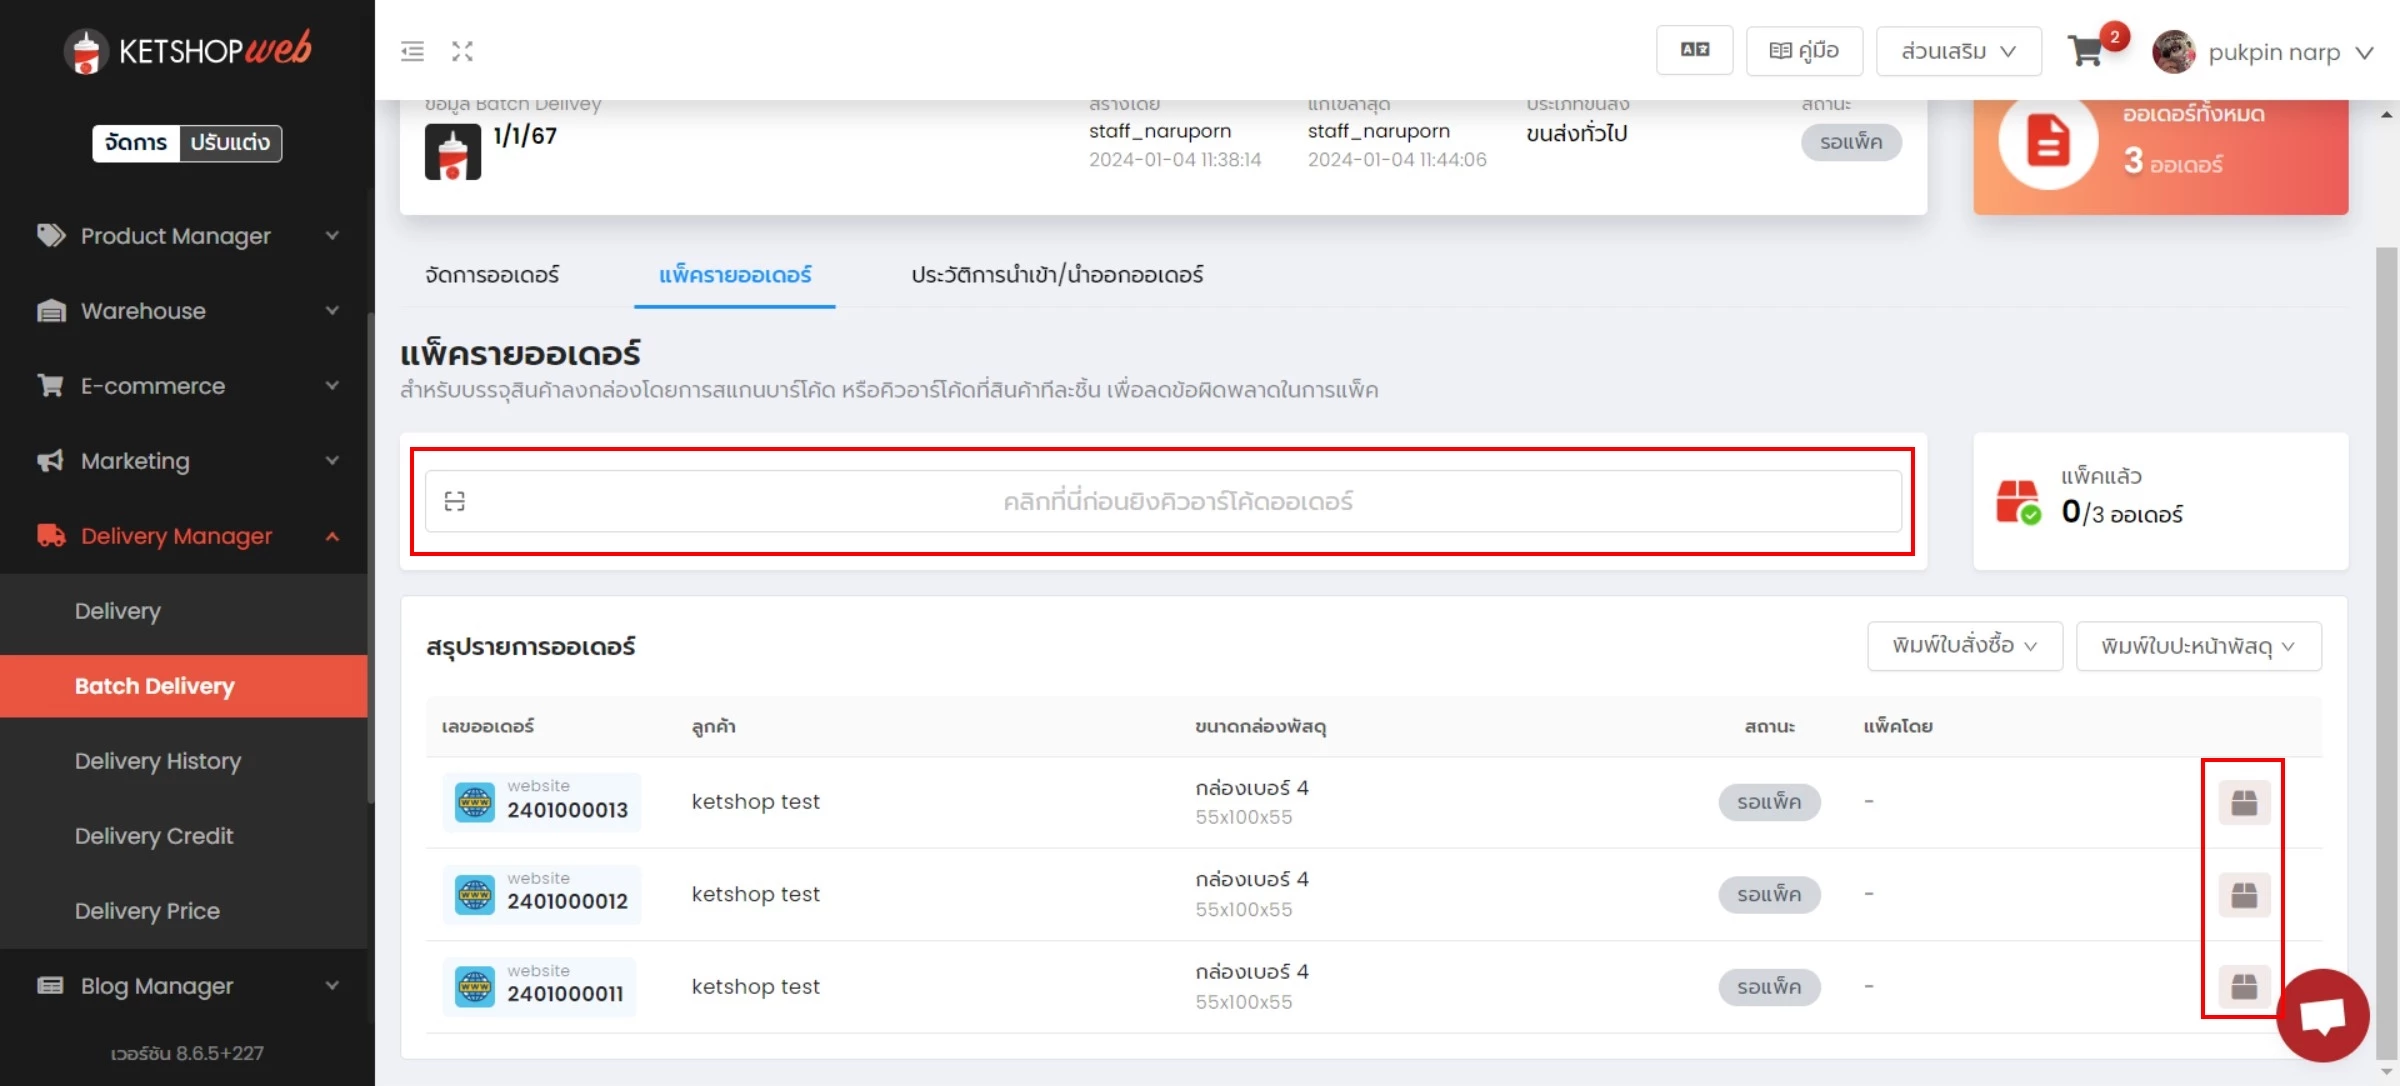Open the พิมพ์ใบปะหน้าพัสดุ dropdown
Image resolution: width=2400 pixels, height=1086 pixels.
2198,646
